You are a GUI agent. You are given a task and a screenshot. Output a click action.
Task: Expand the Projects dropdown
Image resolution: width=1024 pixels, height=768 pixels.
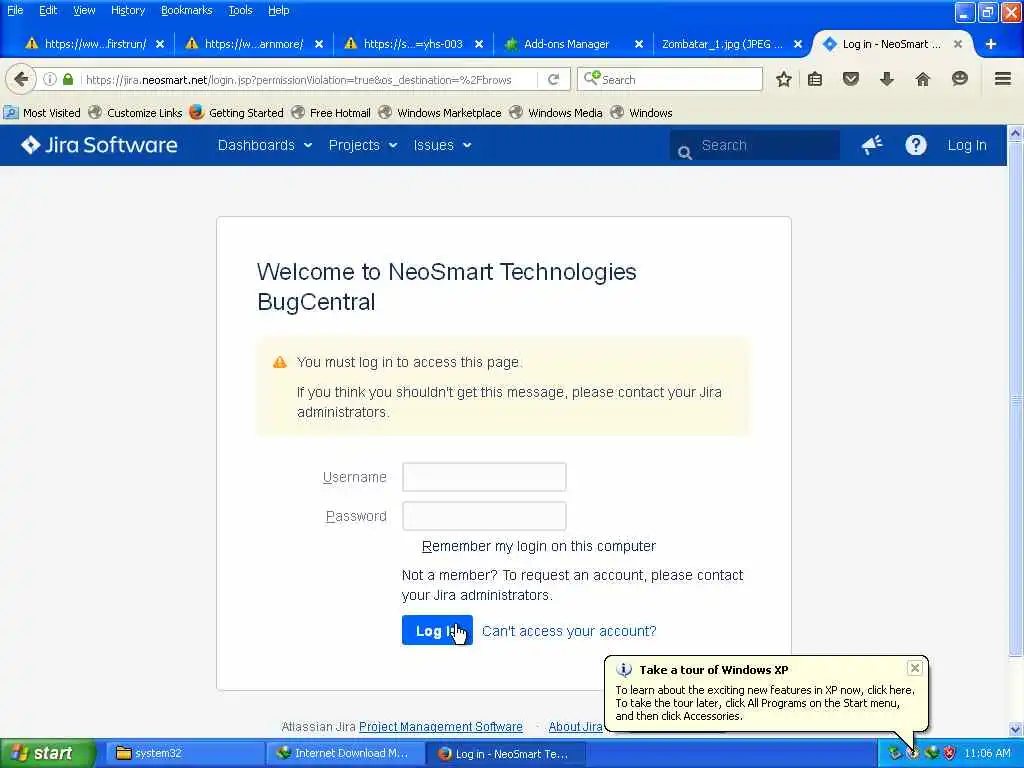click(x=362, y=145)
